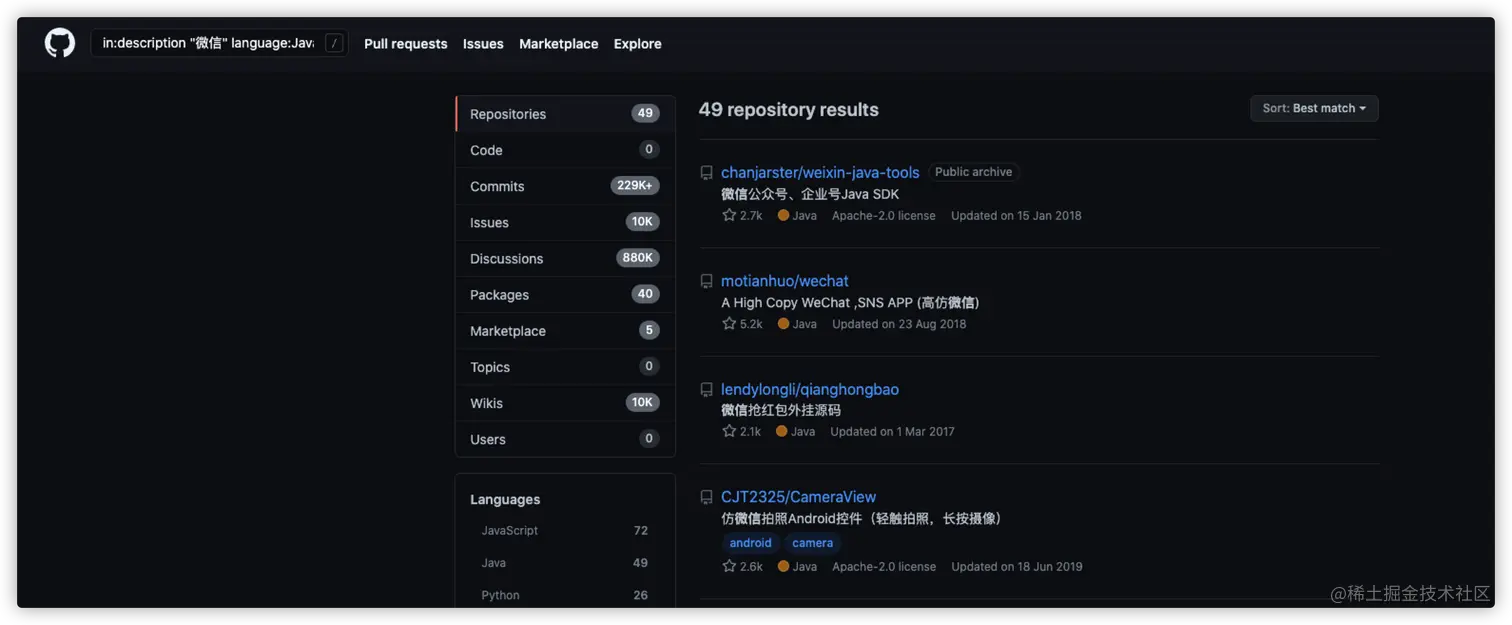Image resolution: width=1512 pixels, height=625 pixels.
Task: Click Updated on 18 Jun 2019 text
Action: coord(1017,566)
